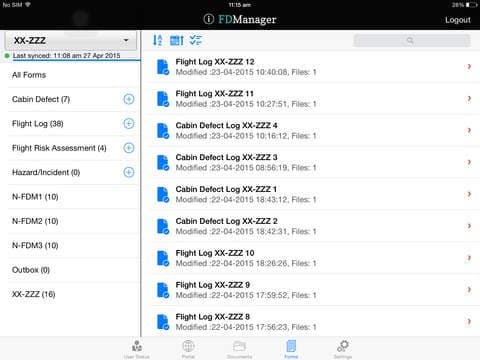Expand Flight Log XX-ZZZ 8 with chevron
The height and width of the screenshot is (360, 480).
pyautogui.click(x=469, y=321)
